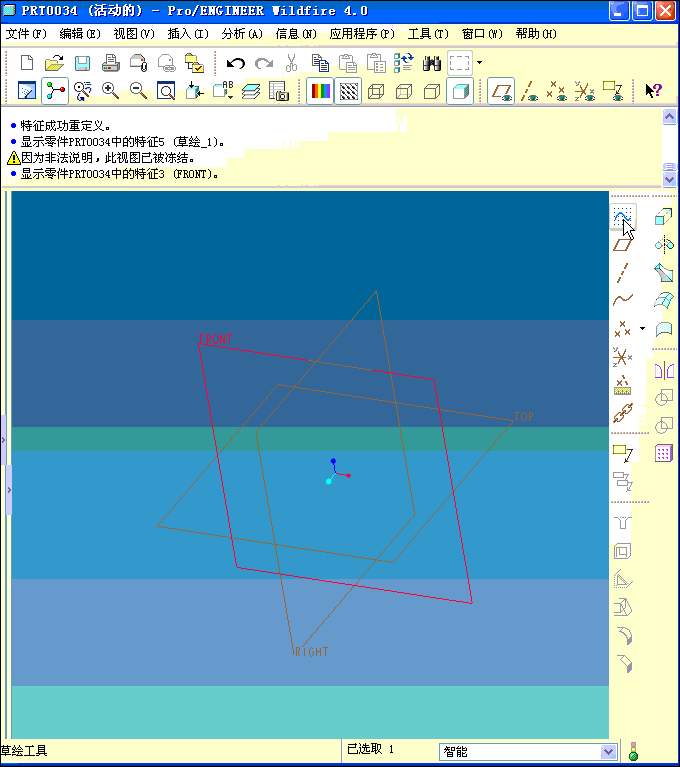Start the Revolve tool
Screen dimensions: 680x767
(663, 244)
